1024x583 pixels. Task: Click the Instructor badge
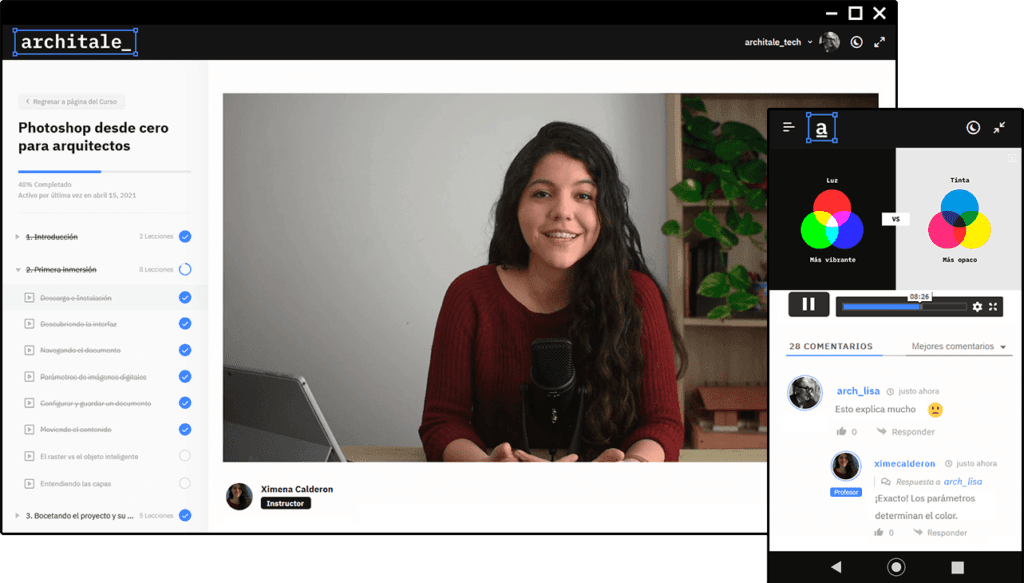(285, 503)
